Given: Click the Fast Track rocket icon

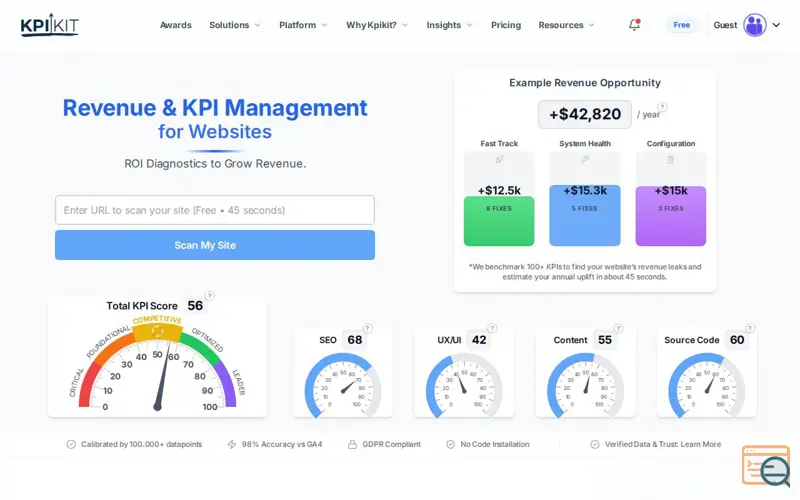Looking at the screenshot, I should 499,160.
